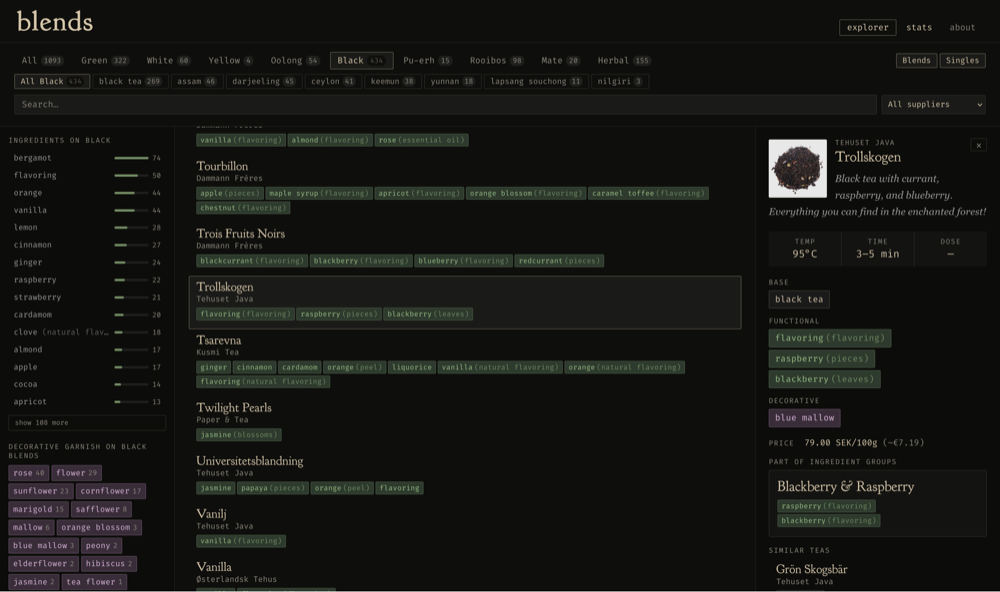Select the cornflower 17 garnish tag
The width and height of the screenshot is (1000, 592).
pos(111,491)
